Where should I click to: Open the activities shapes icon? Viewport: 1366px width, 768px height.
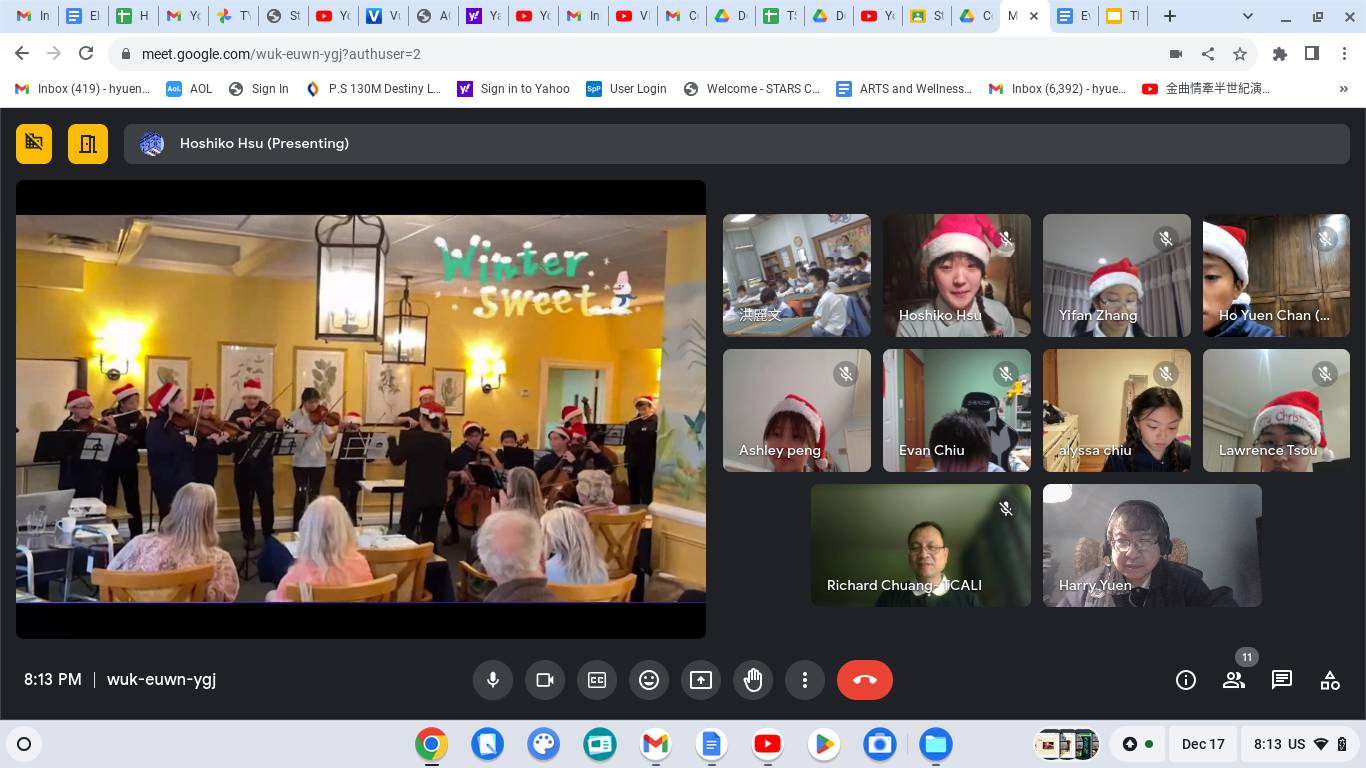pos(1330,680)
